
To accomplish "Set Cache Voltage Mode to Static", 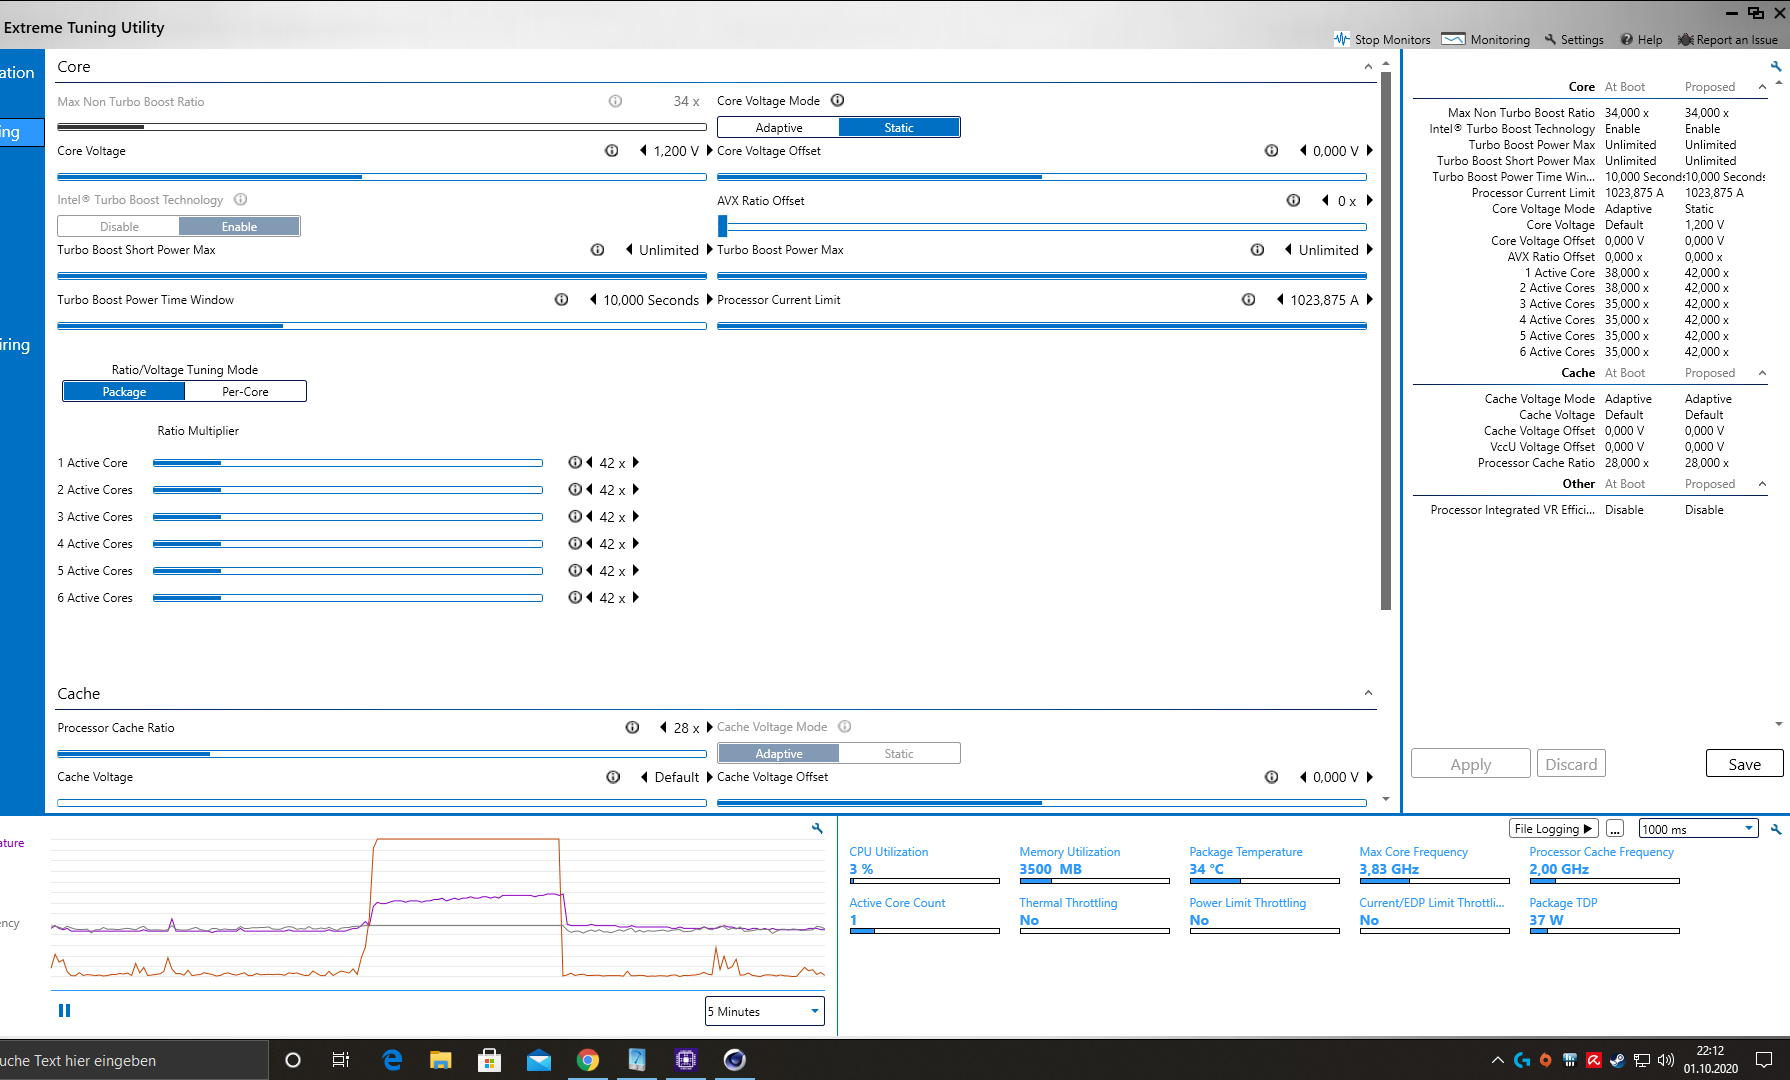I will click(x=899, y=753).
